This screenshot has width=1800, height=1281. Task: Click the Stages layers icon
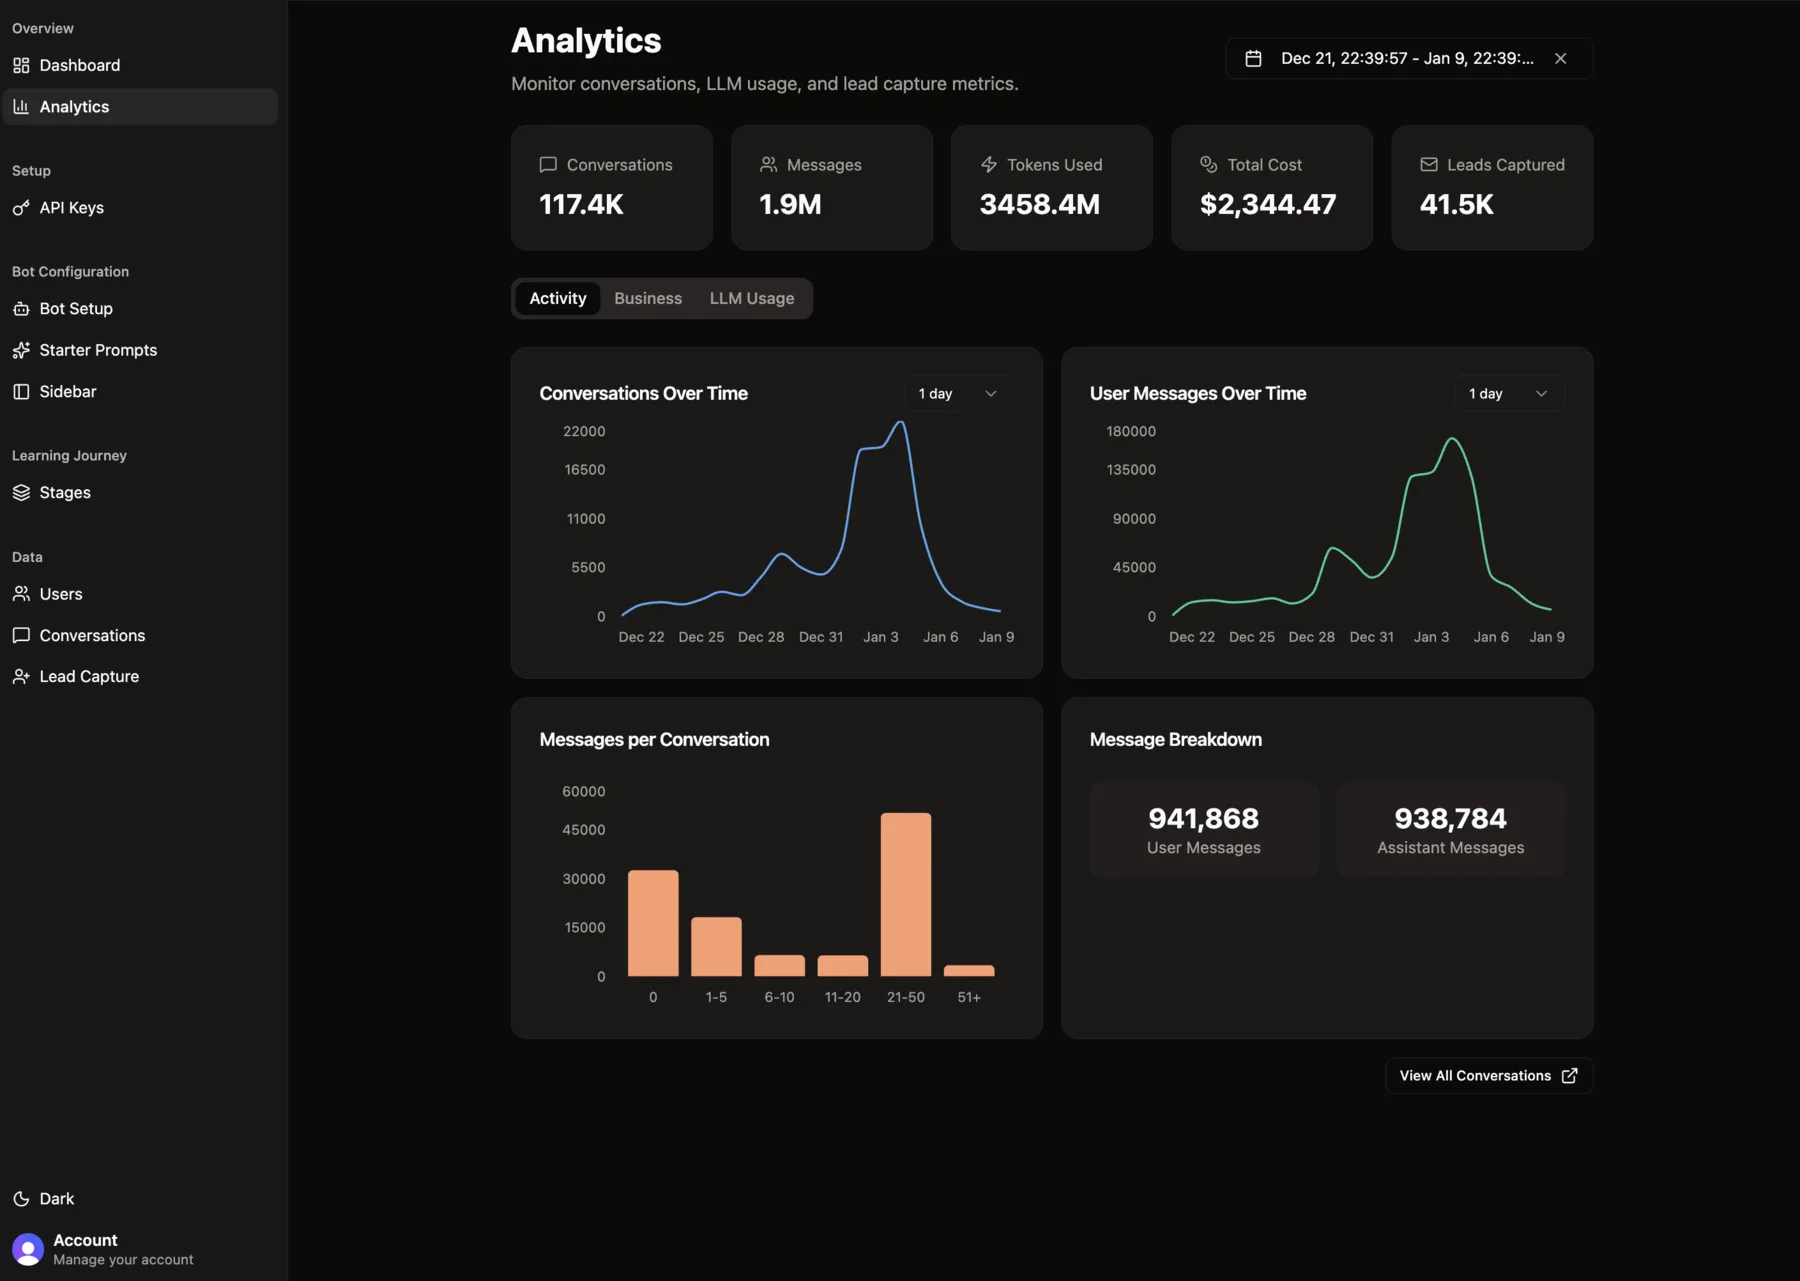21,493
